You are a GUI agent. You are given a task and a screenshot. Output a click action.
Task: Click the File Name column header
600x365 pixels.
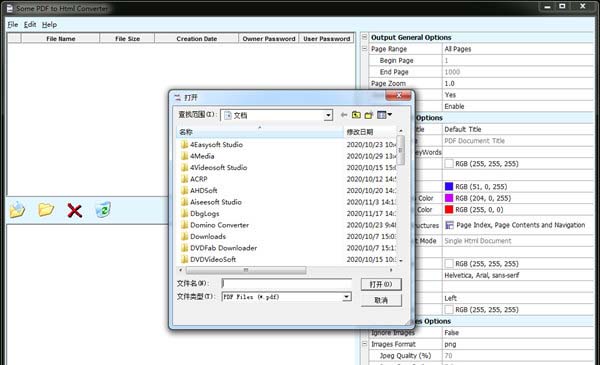click(x=60, y=39)
